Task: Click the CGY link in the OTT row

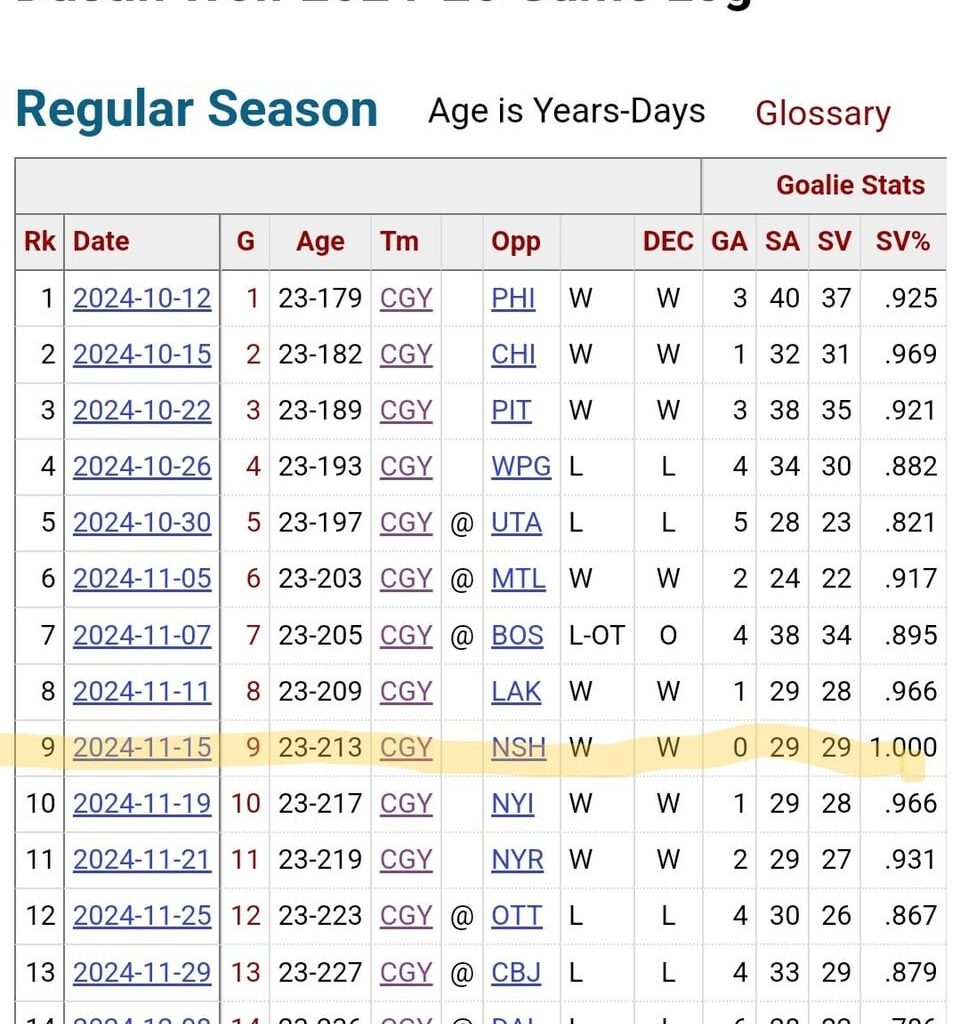Action: 406,915
